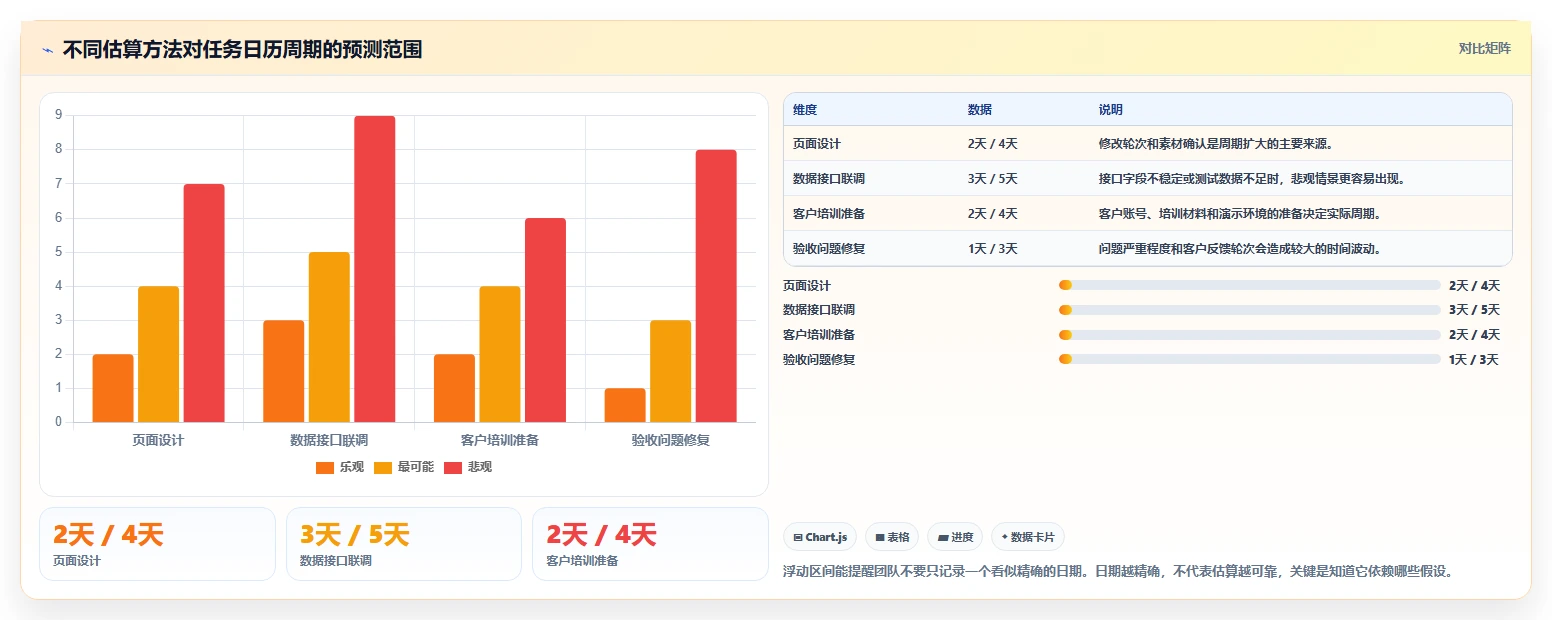
Task: Open the 3天 / 5天 数据接口联调 data card
Action: click(404, 544)
